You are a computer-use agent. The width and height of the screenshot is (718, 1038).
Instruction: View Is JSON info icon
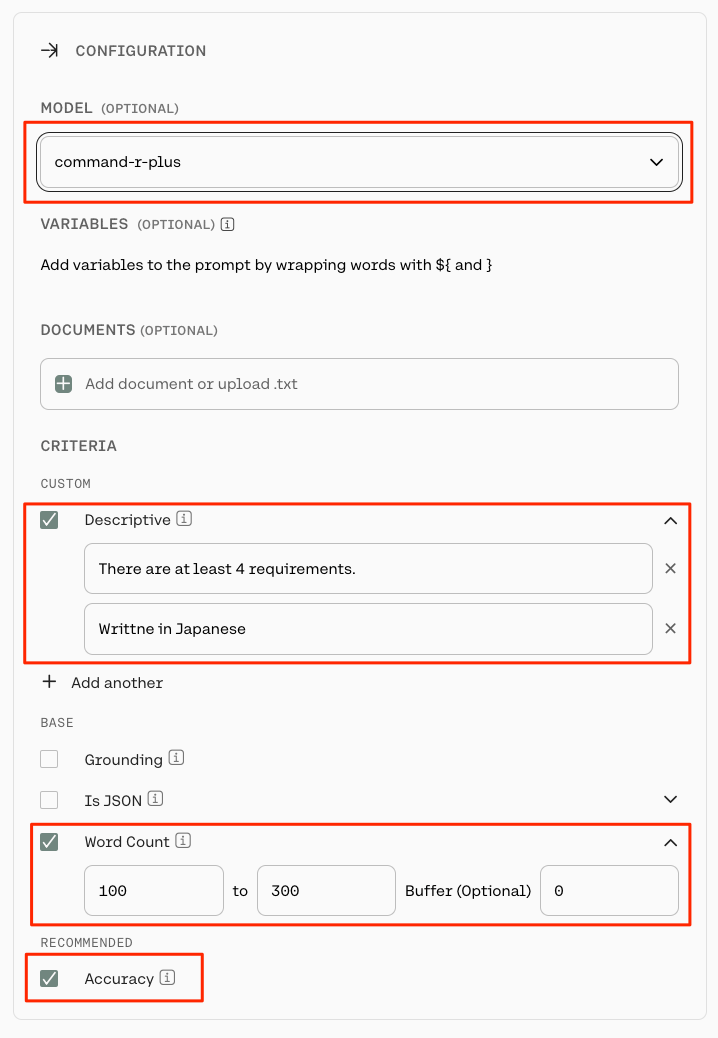pos(155,798)
